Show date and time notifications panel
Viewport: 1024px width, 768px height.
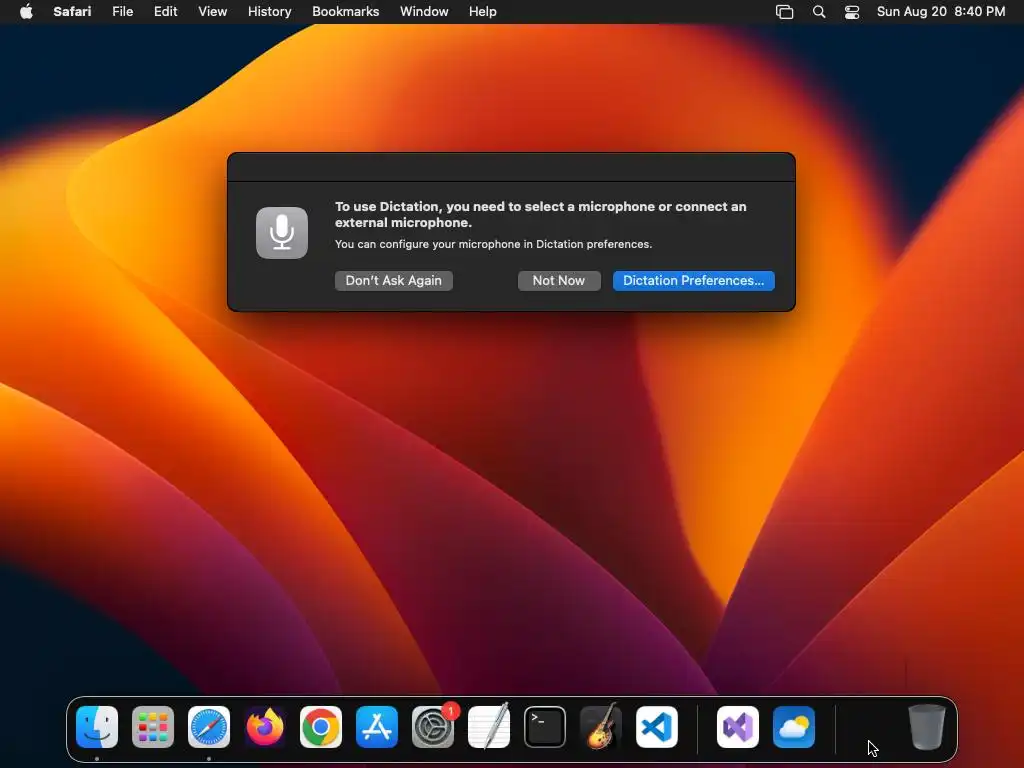coord(941,12)
